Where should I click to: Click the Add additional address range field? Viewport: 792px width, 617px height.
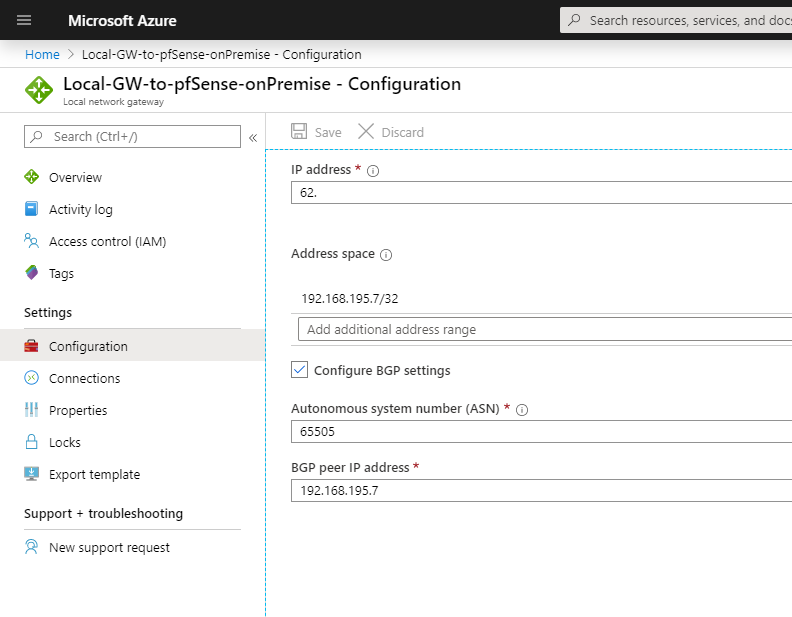pos(545,329)
